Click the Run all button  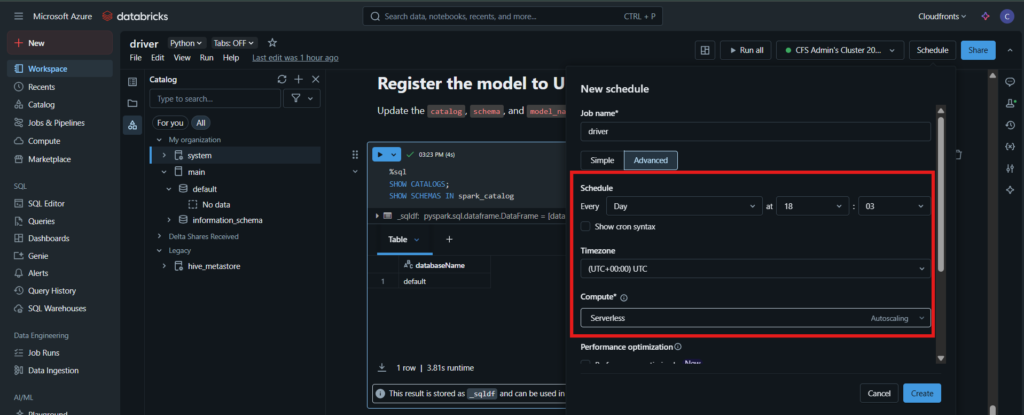[745, 50]
